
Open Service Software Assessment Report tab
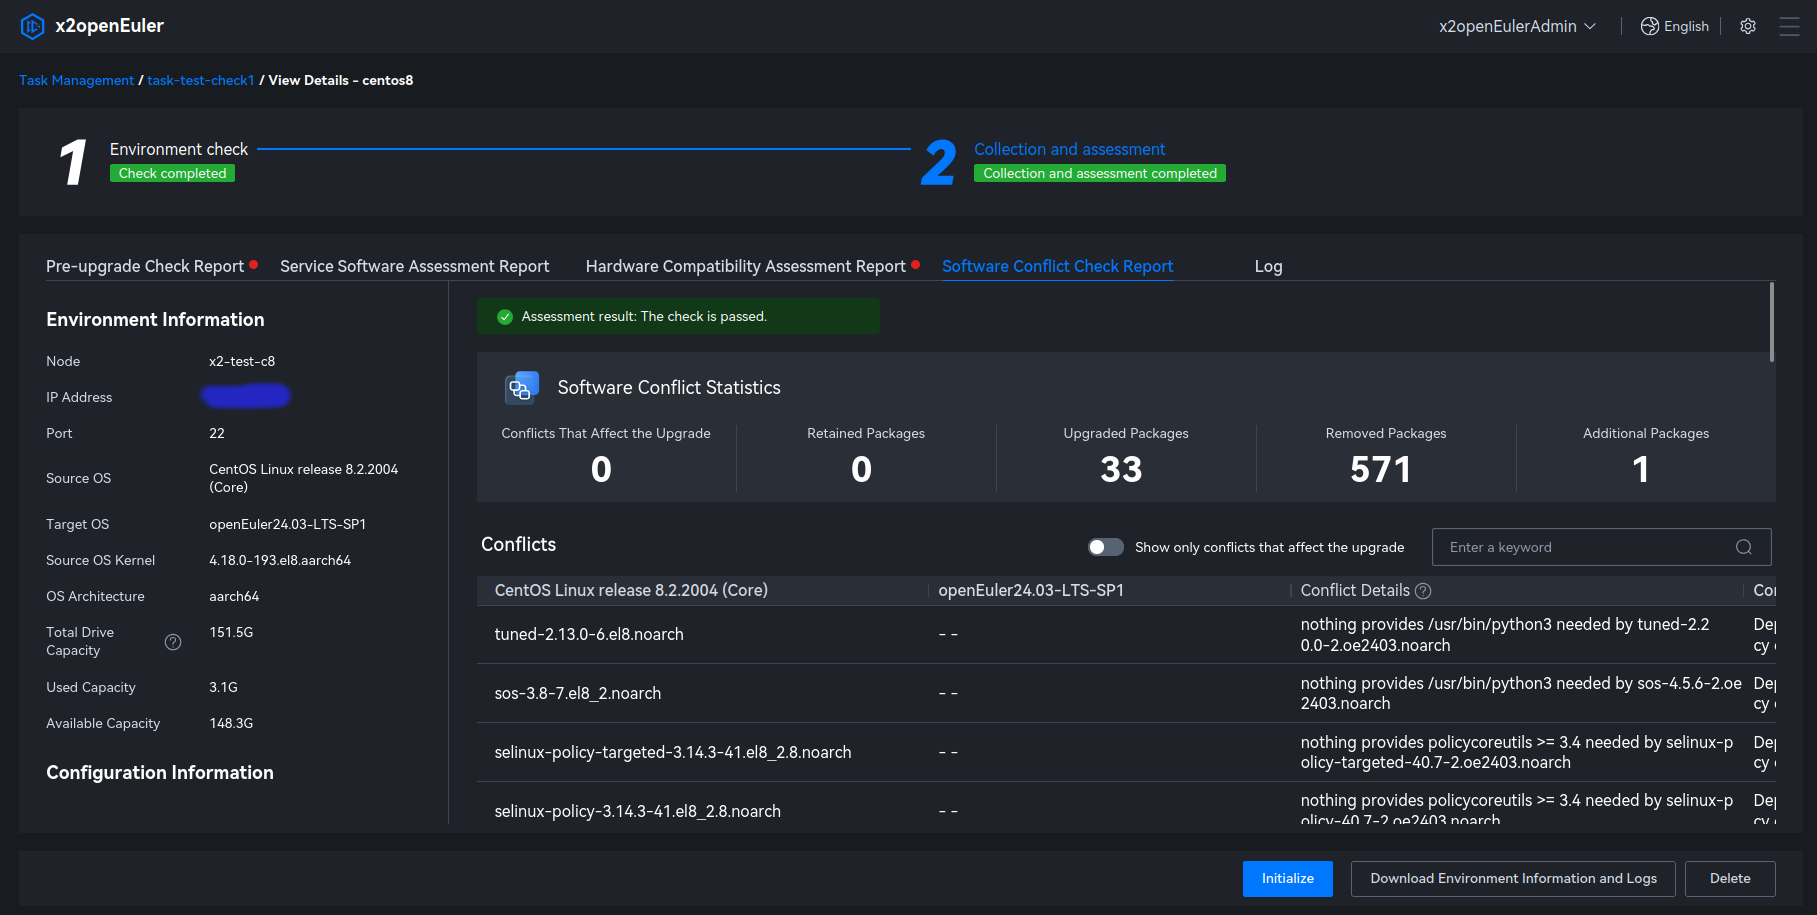point(414,266)
